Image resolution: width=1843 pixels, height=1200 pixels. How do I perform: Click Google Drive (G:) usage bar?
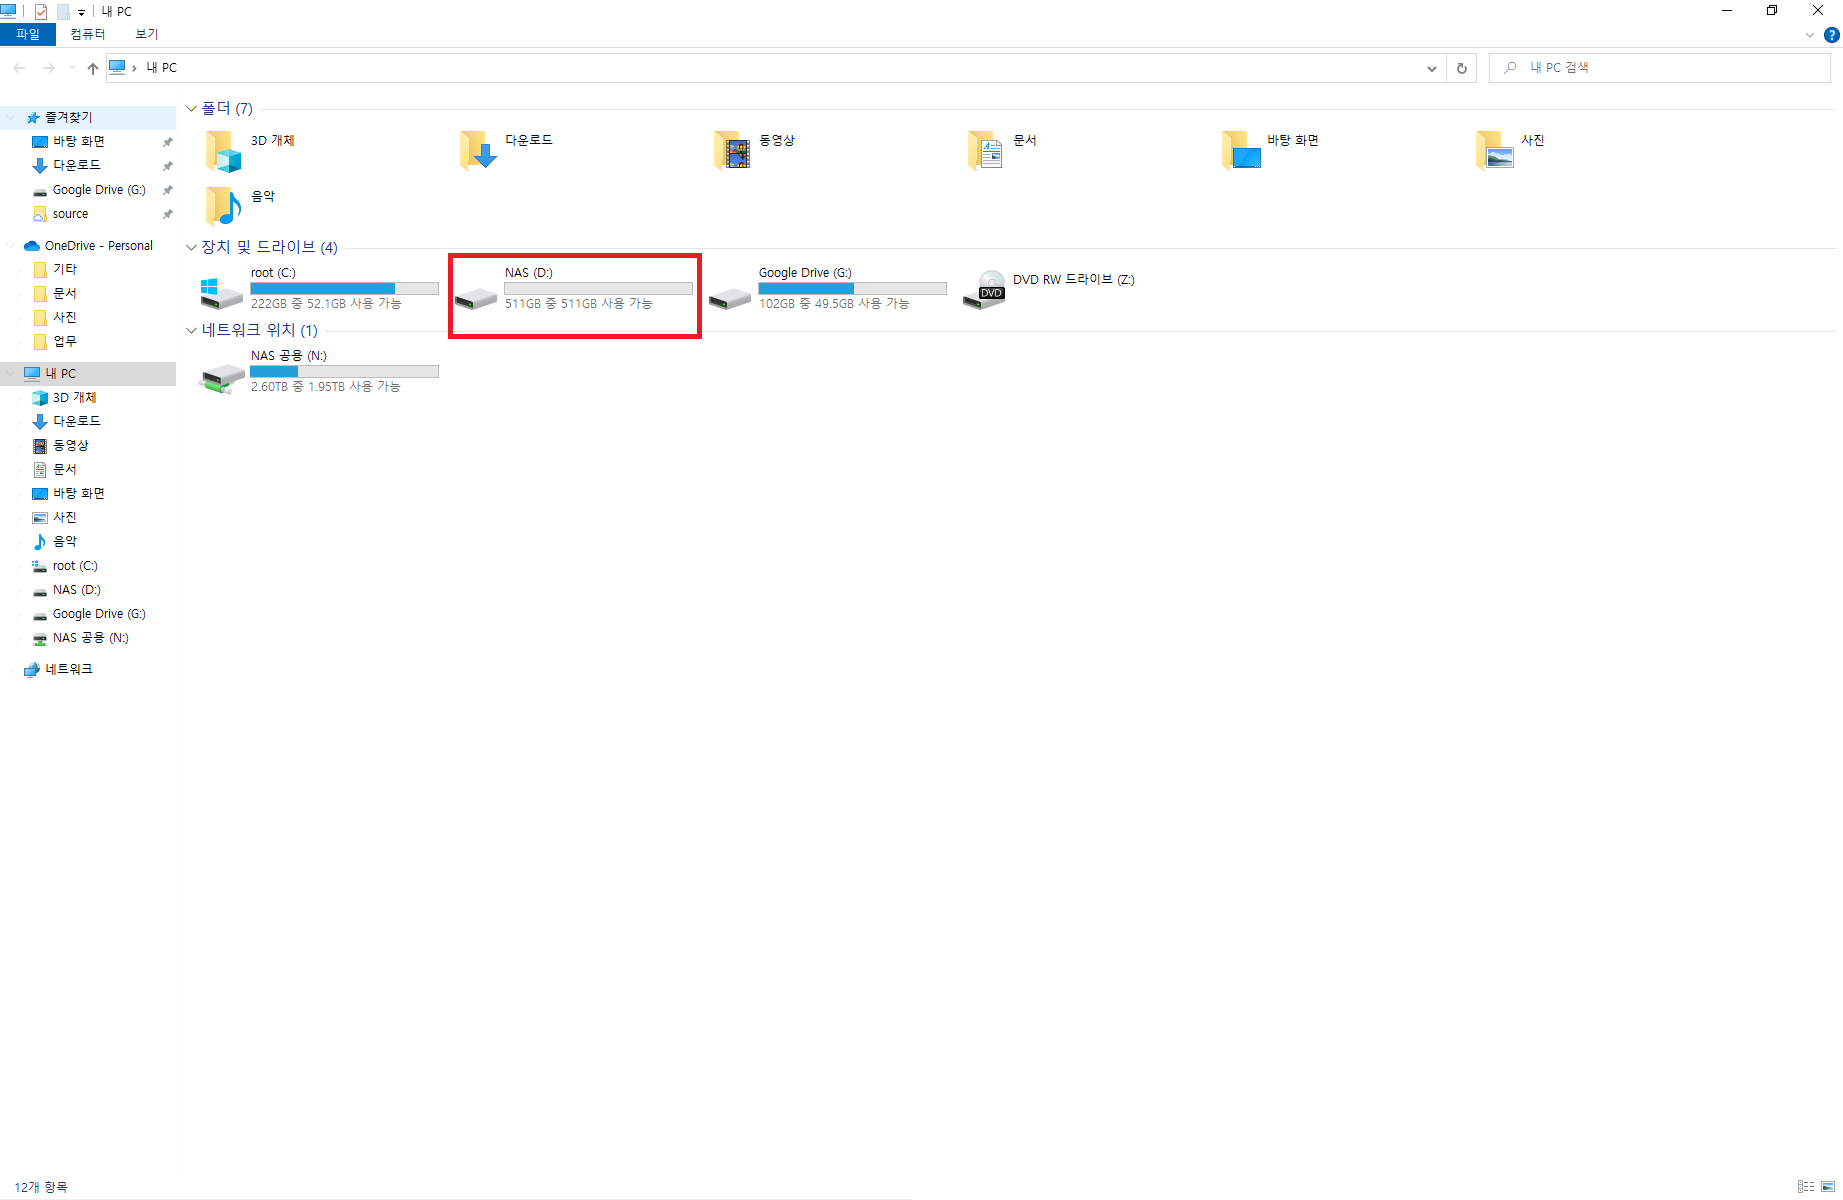pyautogui.click(x=852, y=288)
